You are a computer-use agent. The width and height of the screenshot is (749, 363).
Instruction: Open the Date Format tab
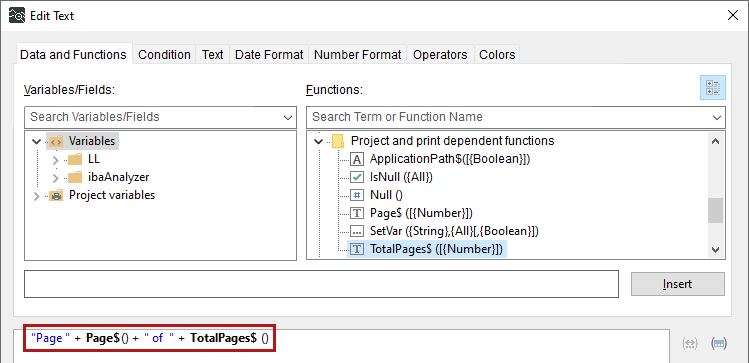pos(269,55)
